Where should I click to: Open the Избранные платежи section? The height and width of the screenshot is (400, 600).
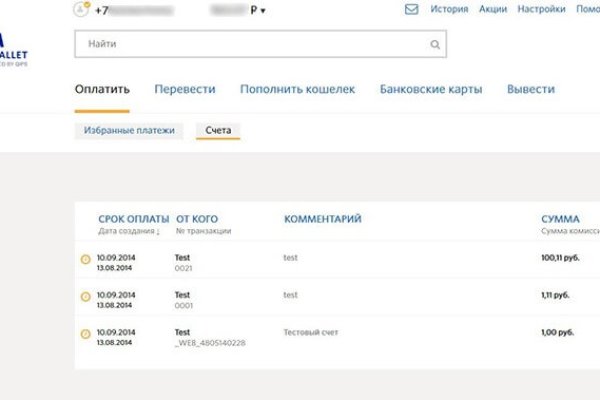click(129, 130)
